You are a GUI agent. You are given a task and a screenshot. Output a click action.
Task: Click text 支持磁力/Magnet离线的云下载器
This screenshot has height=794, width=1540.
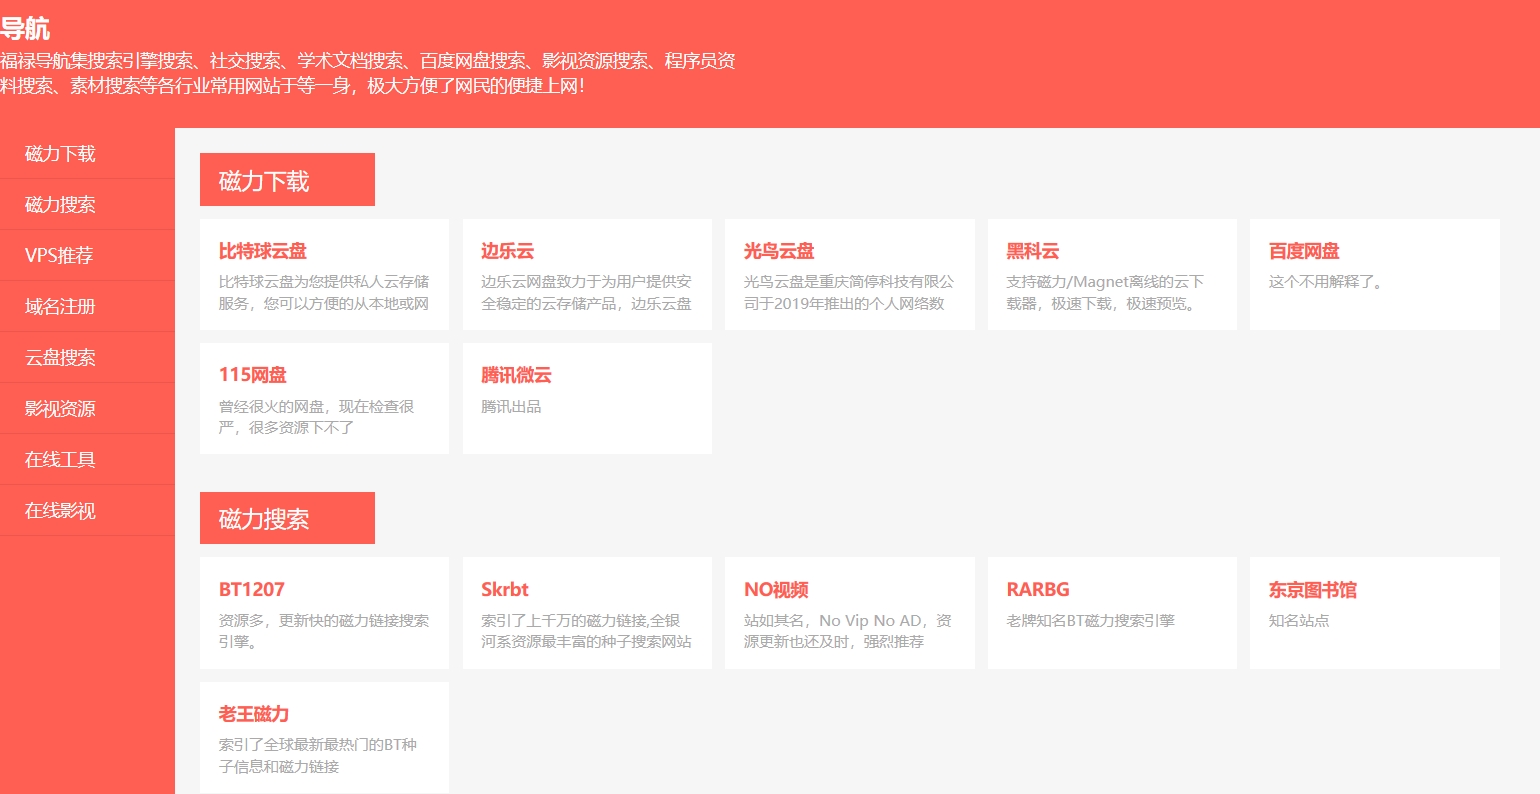(1105, 292)
